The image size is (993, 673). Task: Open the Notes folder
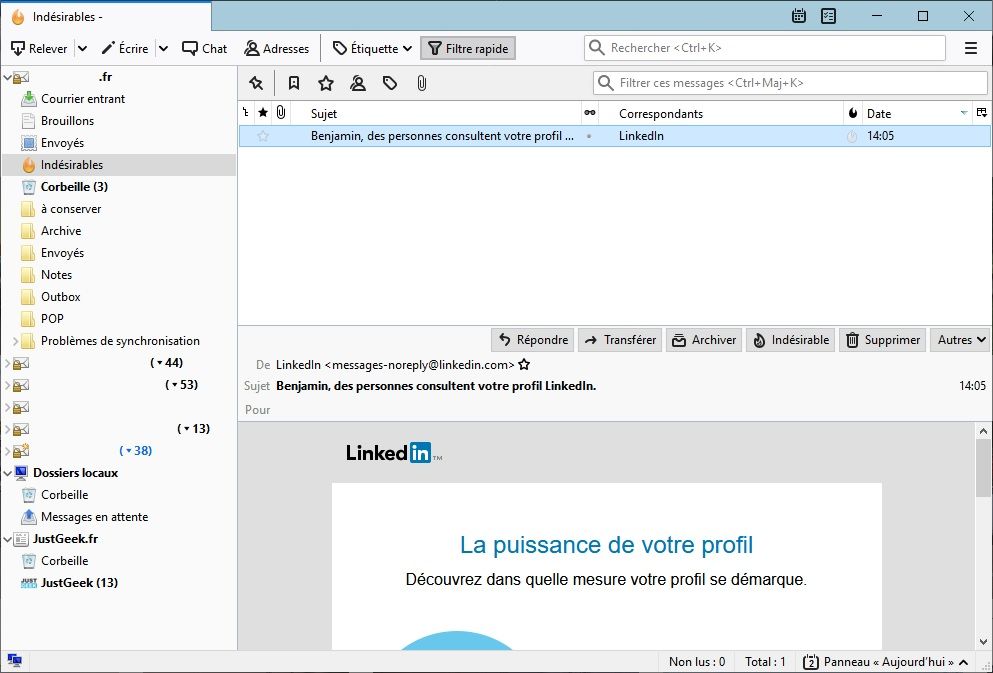pyautogui.click(x=56, y=275)
